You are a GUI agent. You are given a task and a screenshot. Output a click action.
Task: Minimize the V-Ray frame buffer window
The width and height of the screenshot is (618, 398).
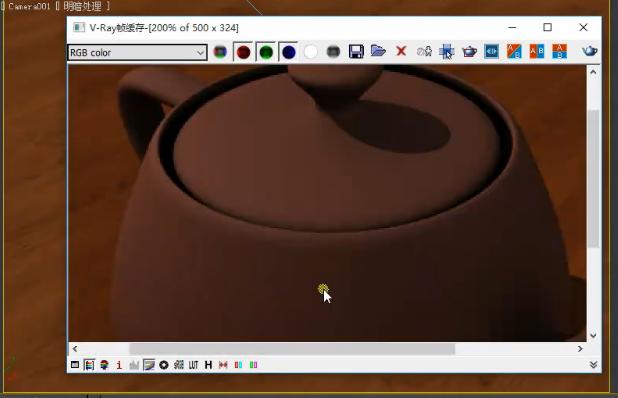[x=512, y=27]
